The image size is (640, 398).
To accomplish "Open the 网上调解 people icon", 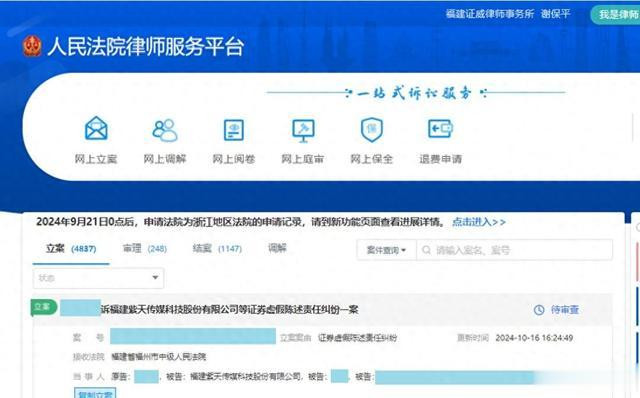I will point(165,130).
